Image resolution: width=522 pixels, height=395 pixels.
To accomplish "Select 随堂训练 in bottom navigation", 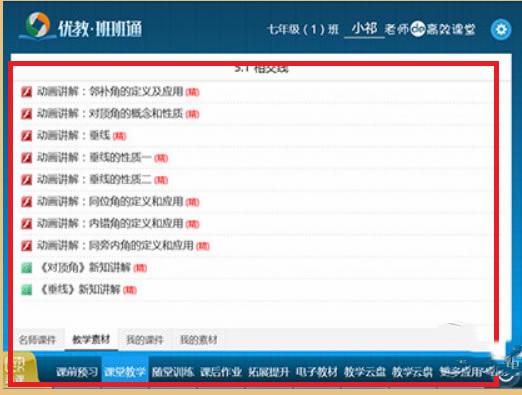I will tap(173, 372).
